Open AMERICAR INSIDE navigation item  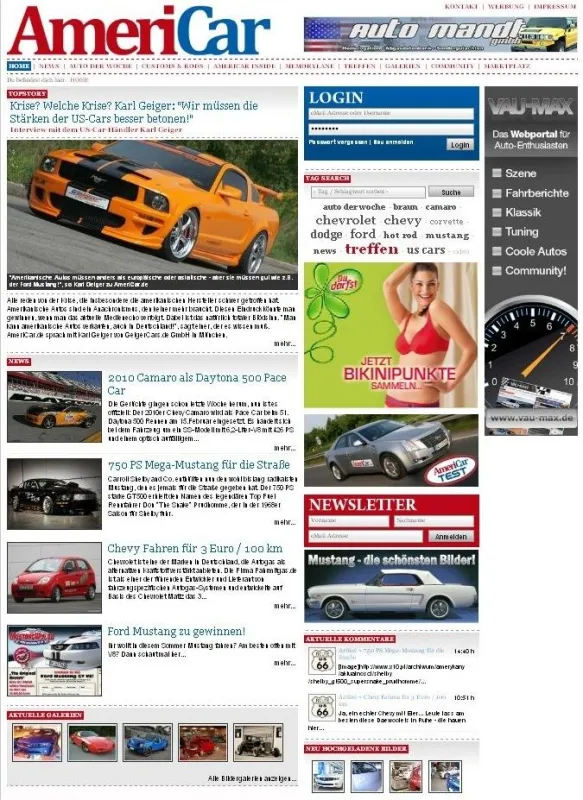[x=244, y=66]
